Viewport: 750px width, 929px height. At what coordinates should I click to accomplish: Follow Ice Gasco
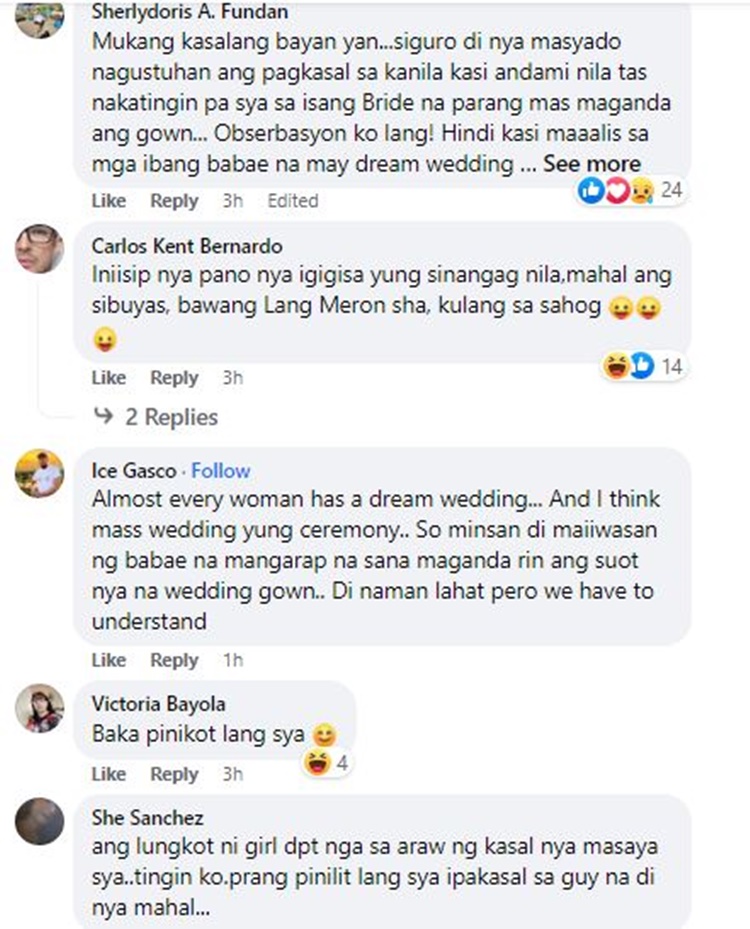coord(220,471)
